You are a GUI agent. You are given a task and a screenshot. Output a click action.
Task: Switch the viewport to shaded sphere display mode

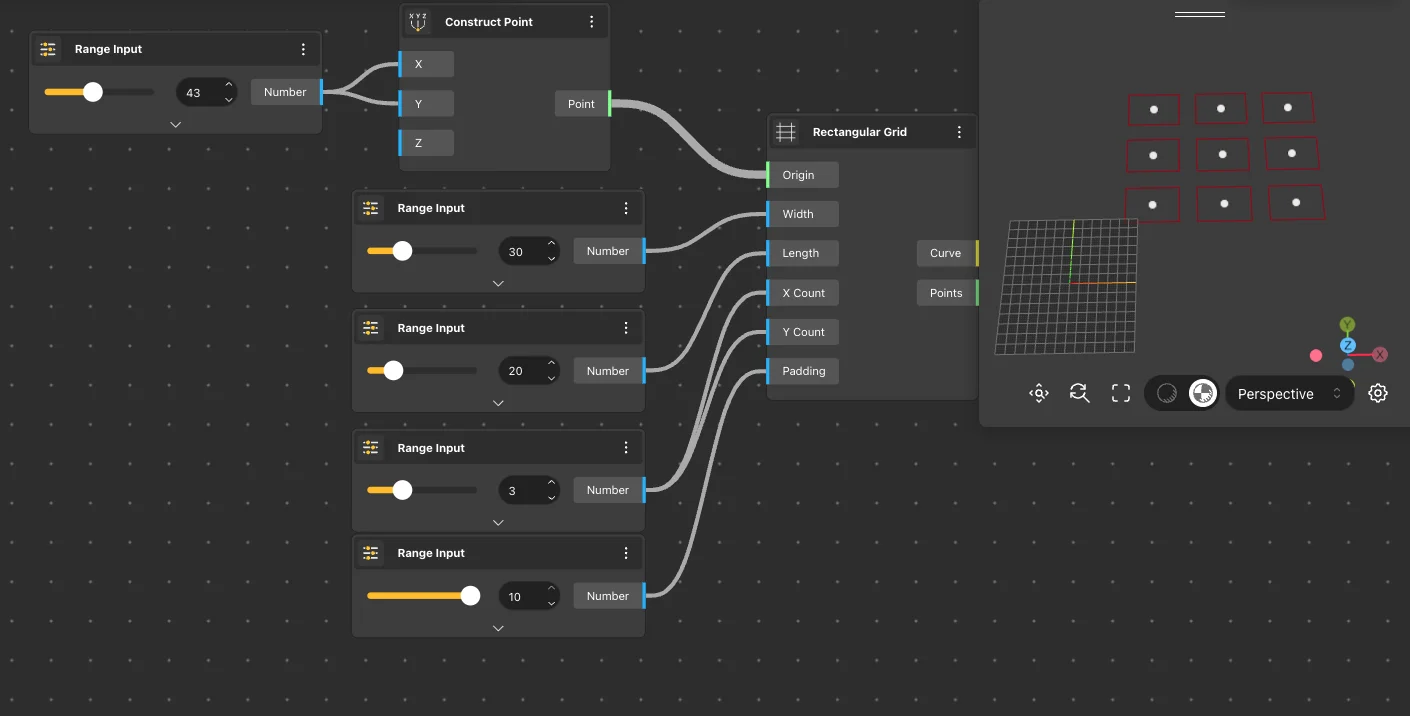click(1166, 393)
